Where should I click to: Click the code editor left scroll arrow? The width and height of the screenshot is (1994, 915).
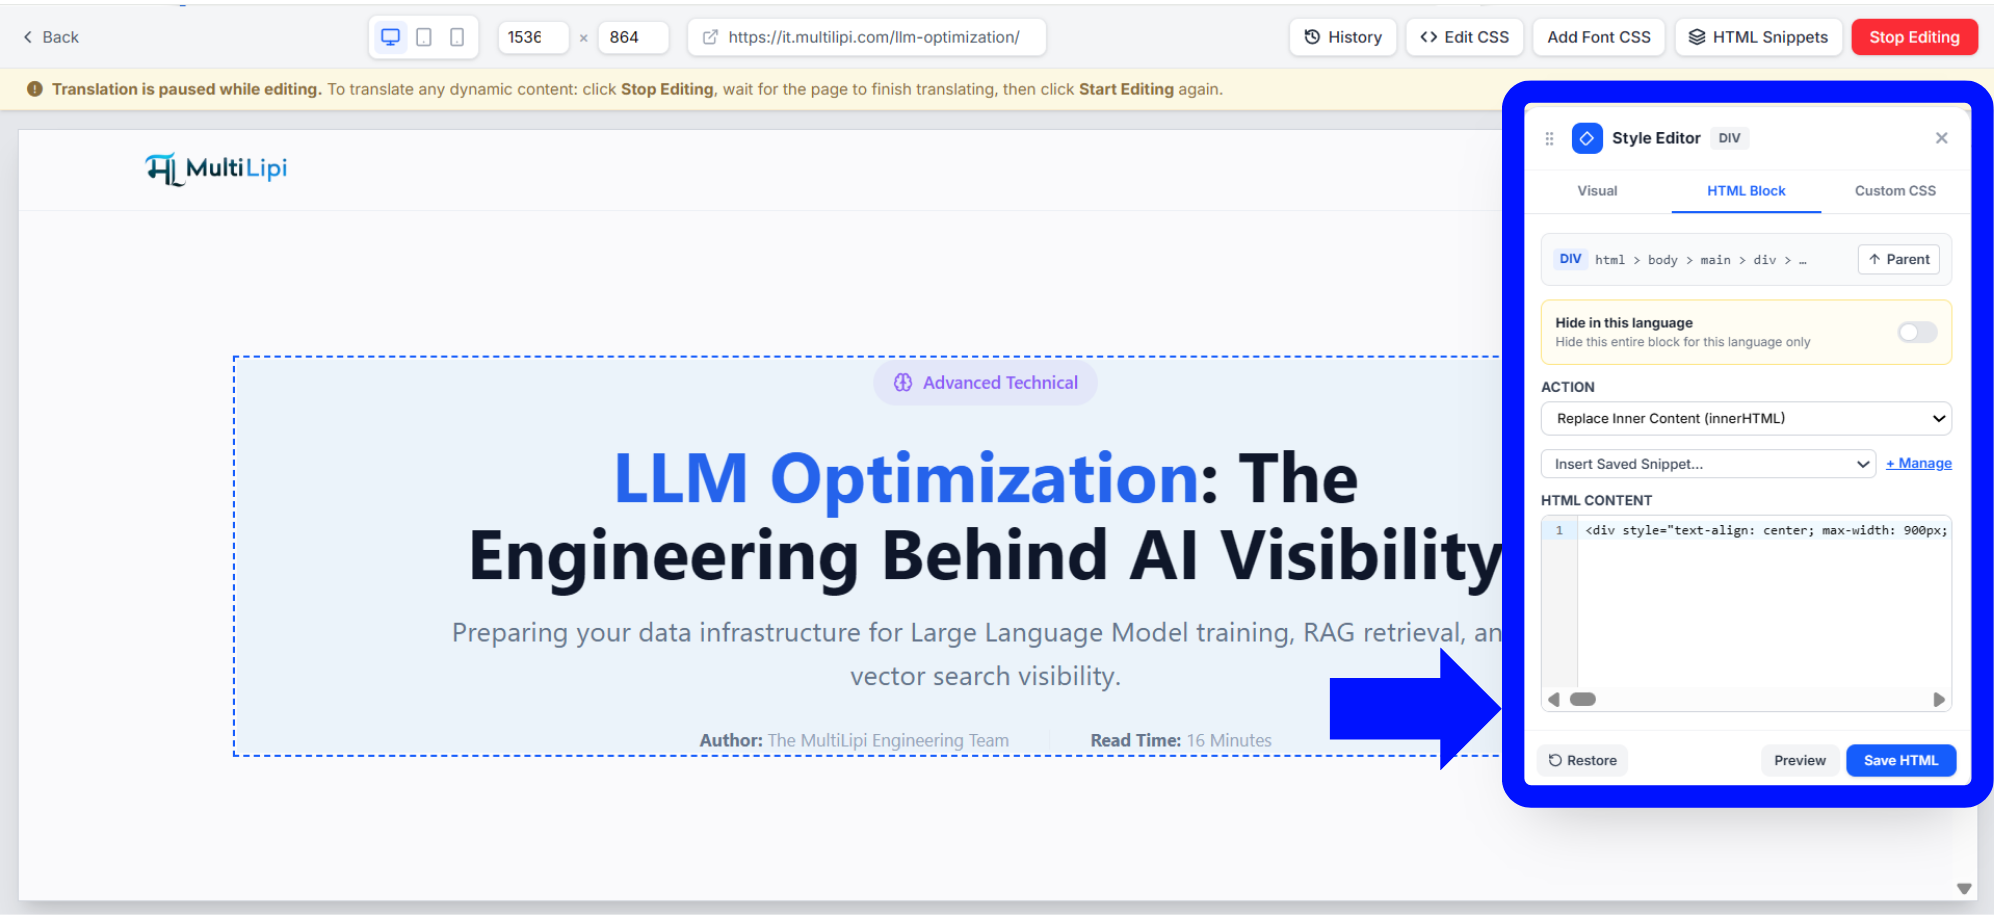point(1553,700)
